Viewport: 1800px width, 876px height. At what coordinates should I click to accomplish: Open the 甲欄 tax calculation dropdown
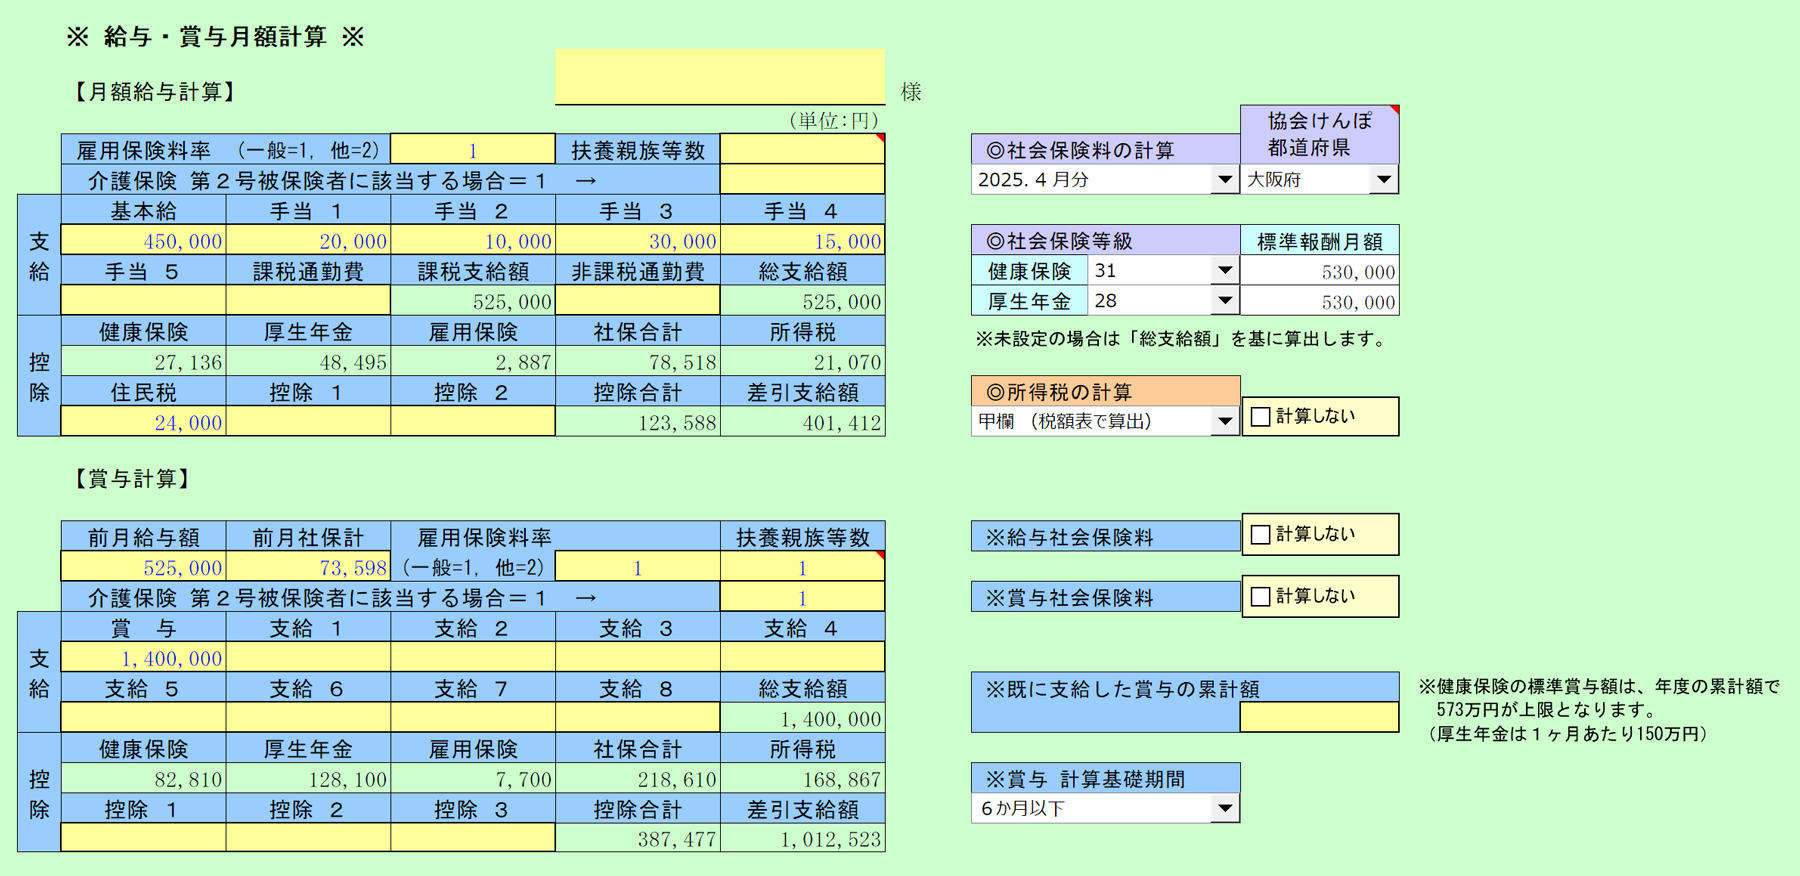pyautogui.click(x=1224, y=421)
